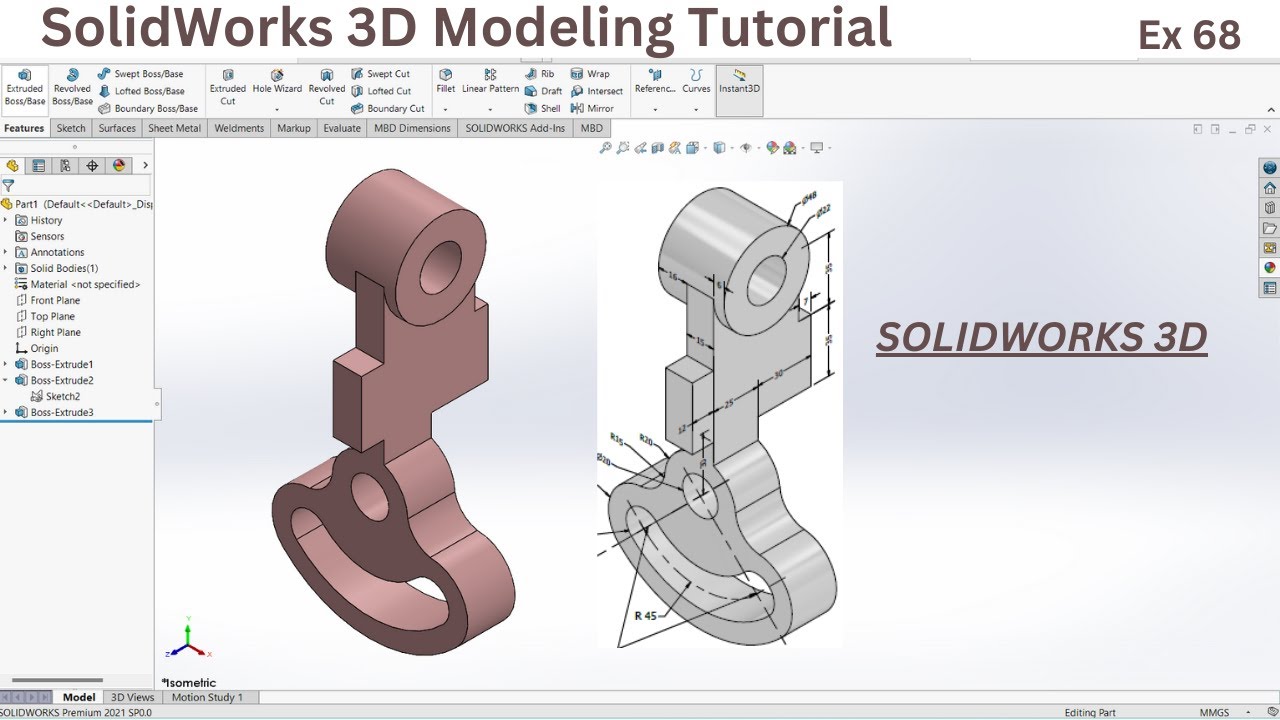Screen dimensions: 1280x720
Task: Choose Swept Boss/Base feature
Action: (x=140, y=74)
